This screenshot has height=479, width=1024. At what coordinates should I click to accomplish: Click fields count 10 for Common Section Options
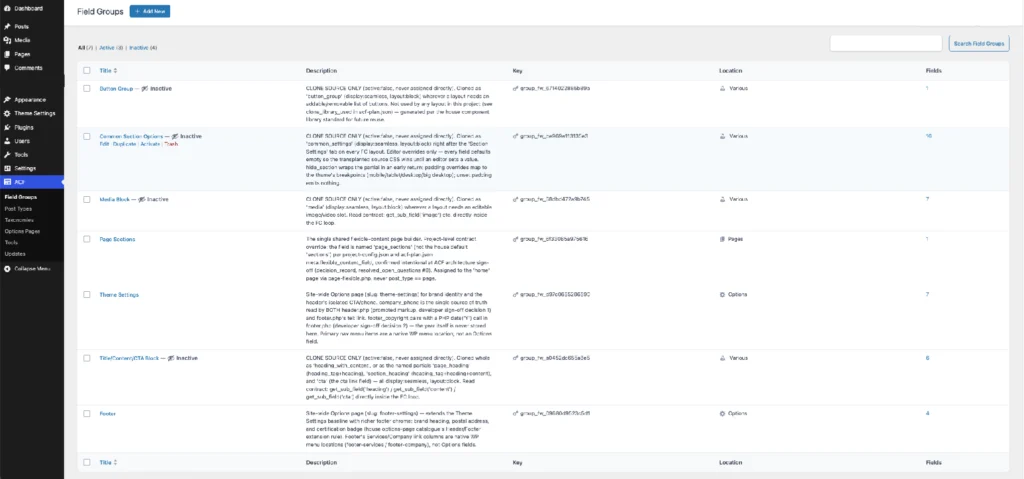(929, 137)
